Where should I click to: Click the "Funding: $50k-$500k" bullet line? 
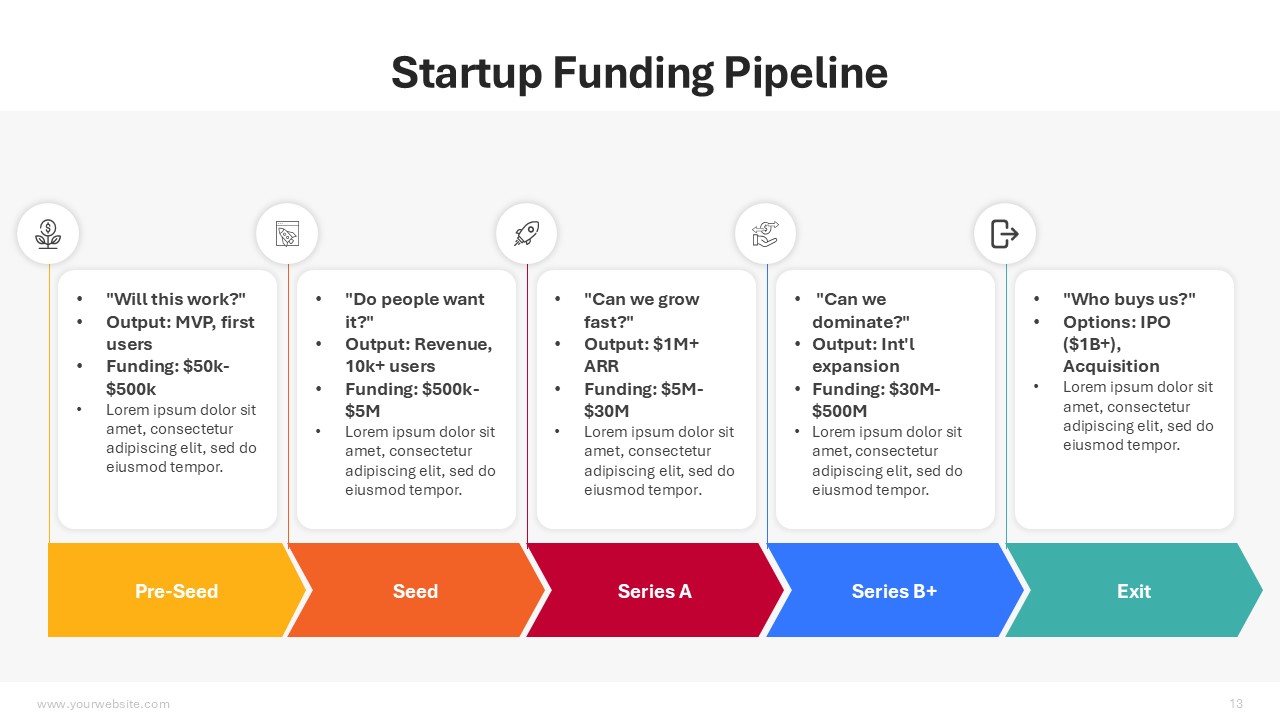point(168,377)
